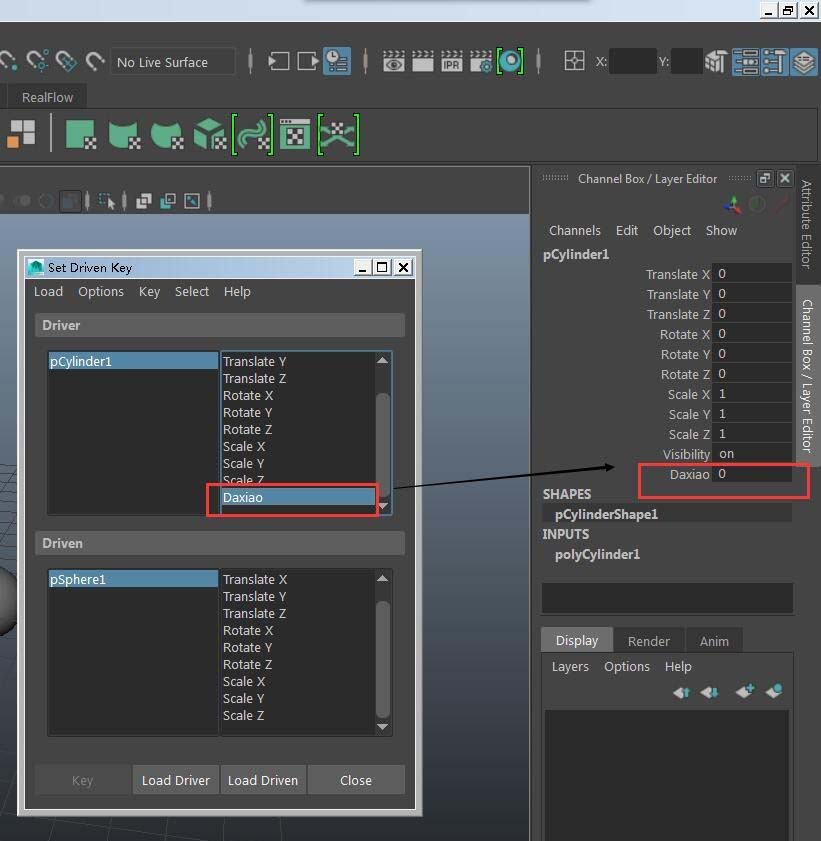The height and width of the screenshot is (841, 821).
Task: Switch to the Anim layer tab
Action: [714, 641]
